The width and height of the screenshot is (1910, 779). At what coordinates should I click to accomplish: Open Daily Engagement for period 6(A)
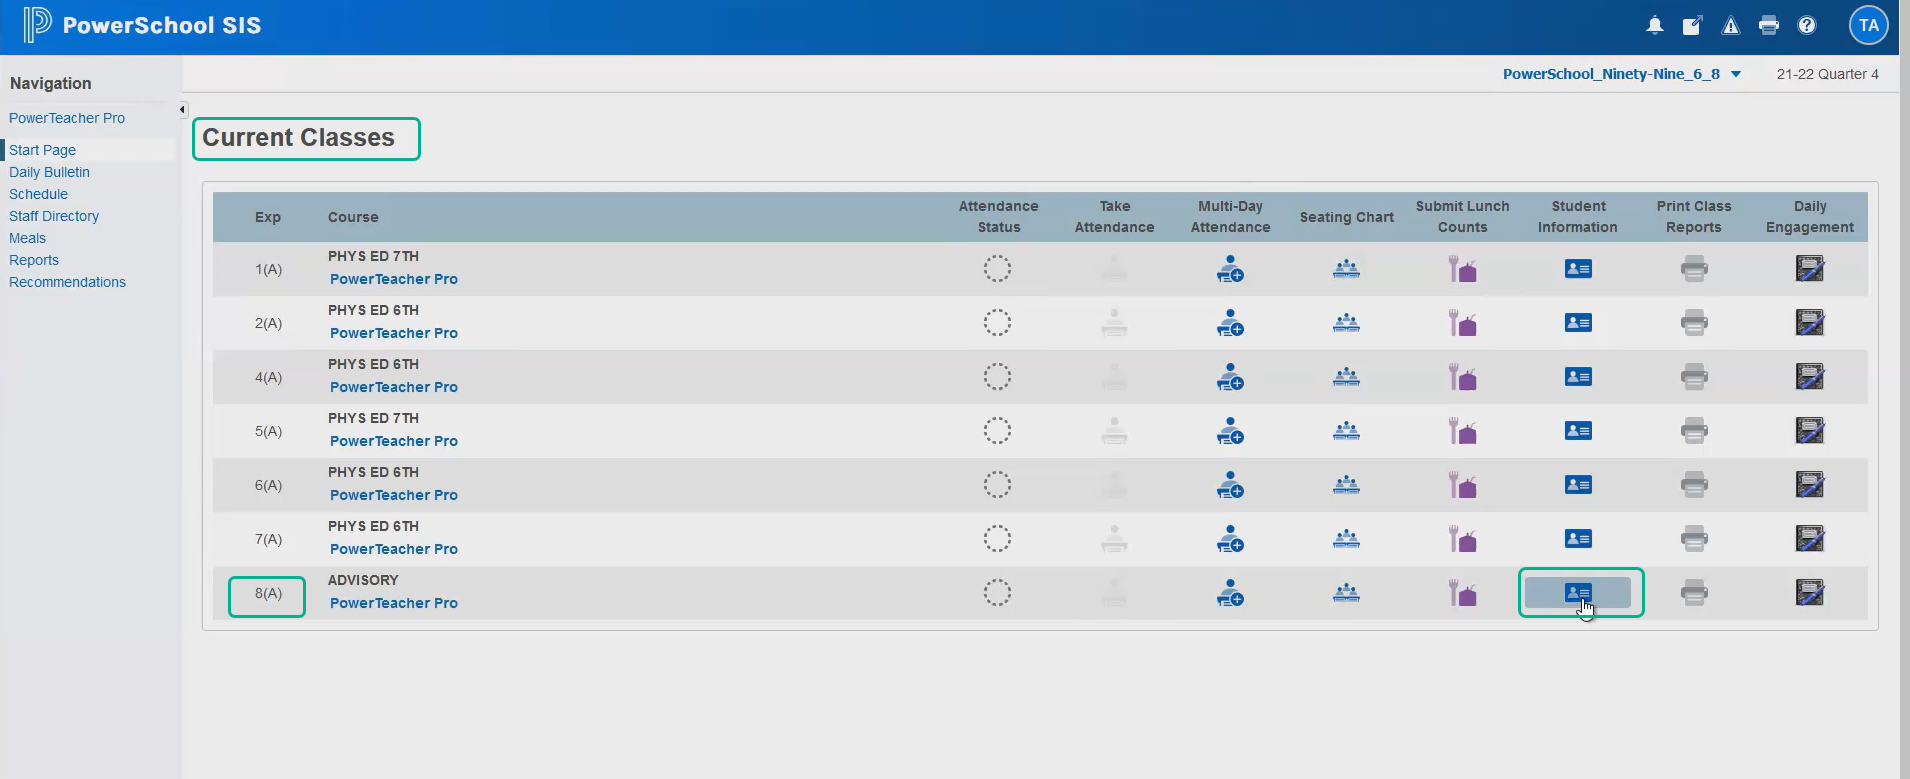1809,485
